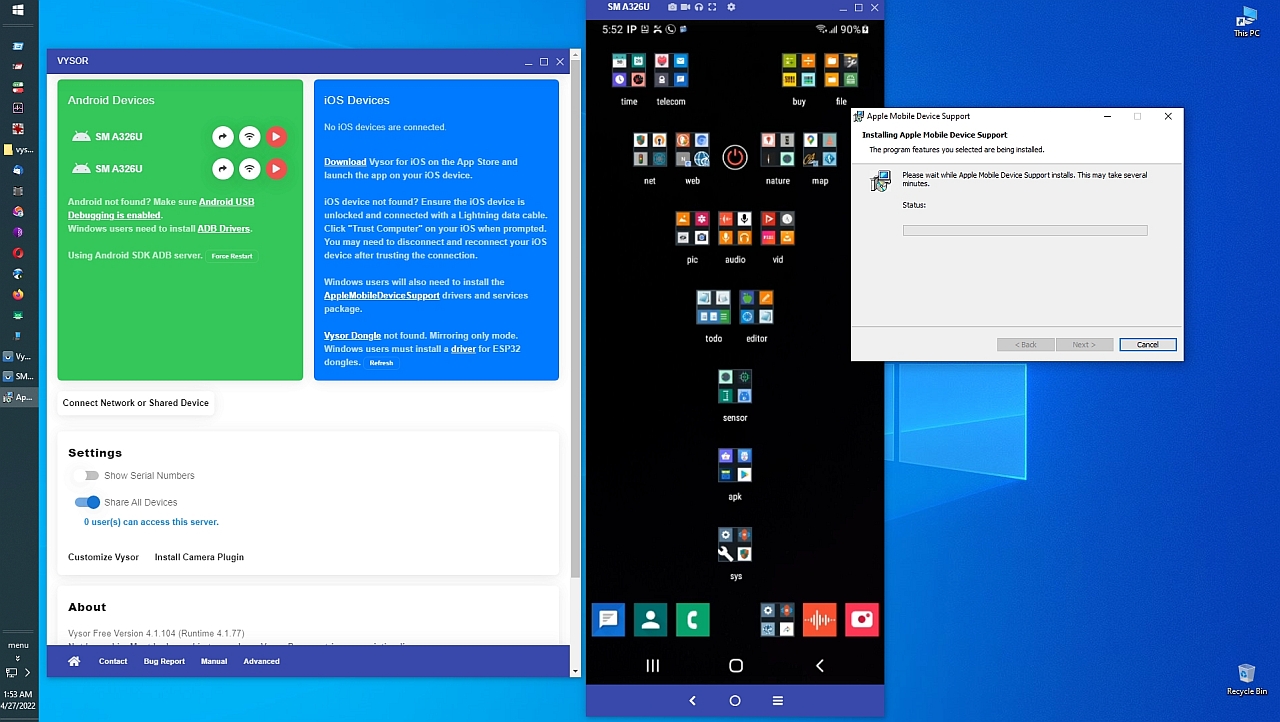Toggle audio headphones icon in device window

tap(698, 7)
